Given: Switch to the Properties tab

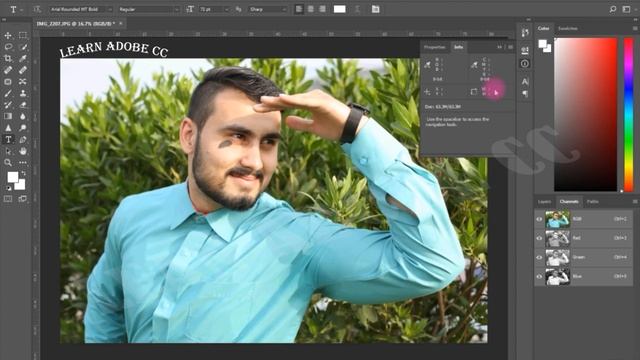Looking at the screenshot, I should pos(434,47).
